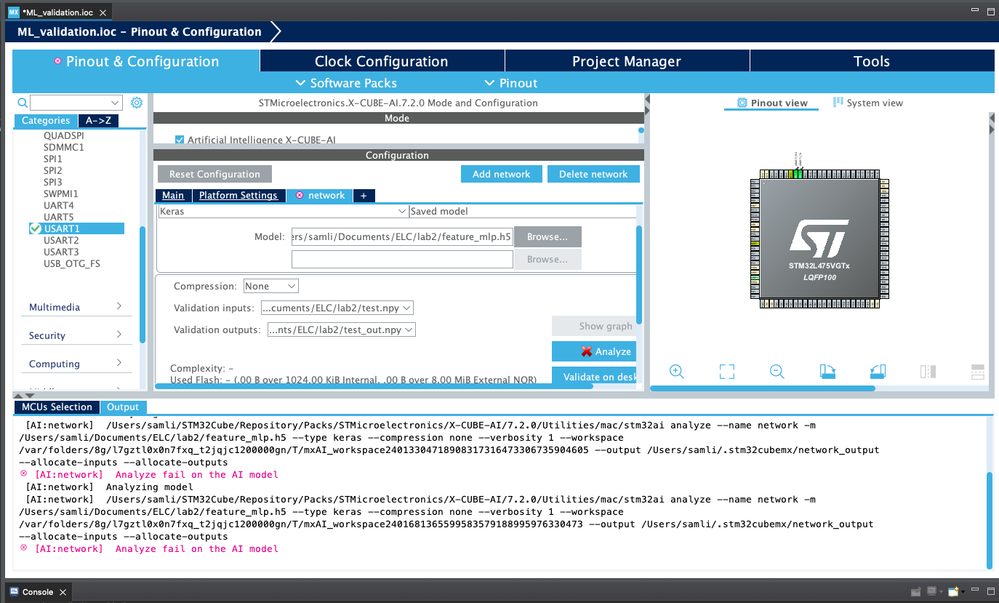Open the Project Manager tab

[627, 61]
